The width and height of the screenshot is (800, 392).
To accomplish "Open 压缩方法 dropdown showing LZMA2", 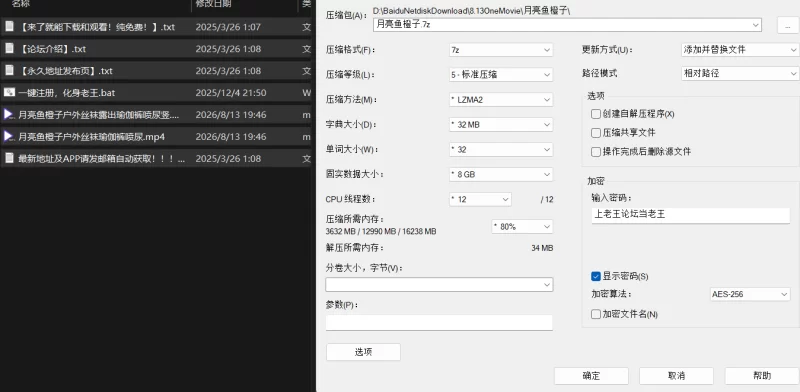I will [x=501, y=100].
